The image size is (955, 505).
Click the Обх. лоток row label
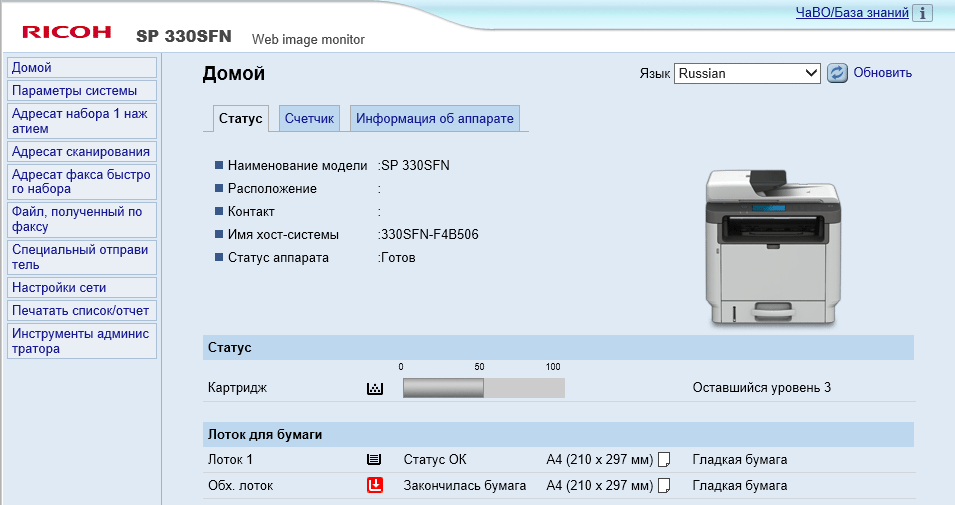[241, 486]
